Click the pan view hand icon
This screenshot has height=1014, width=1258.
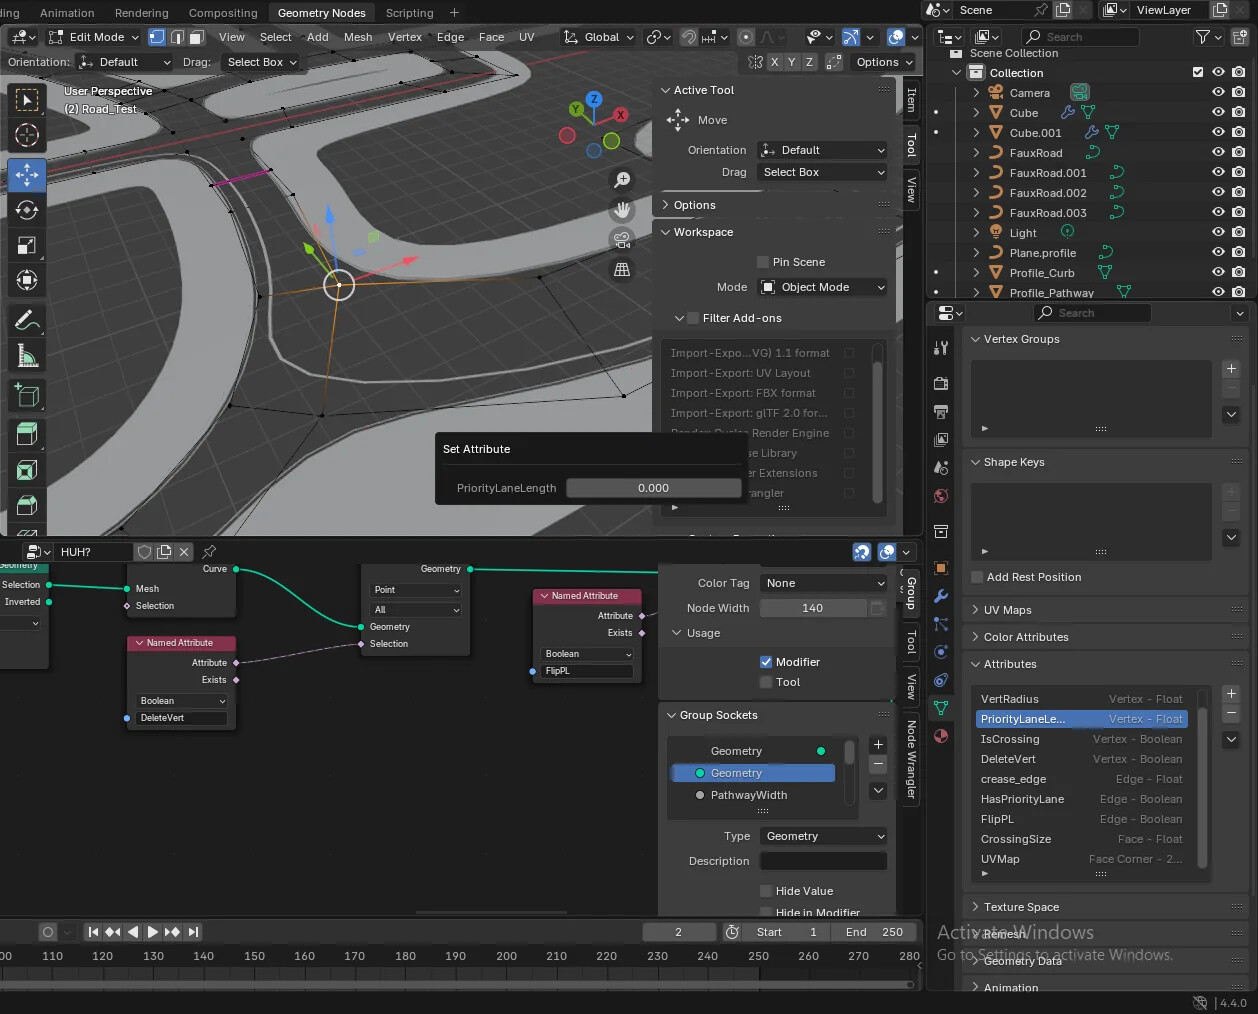[x=622, y=210]
